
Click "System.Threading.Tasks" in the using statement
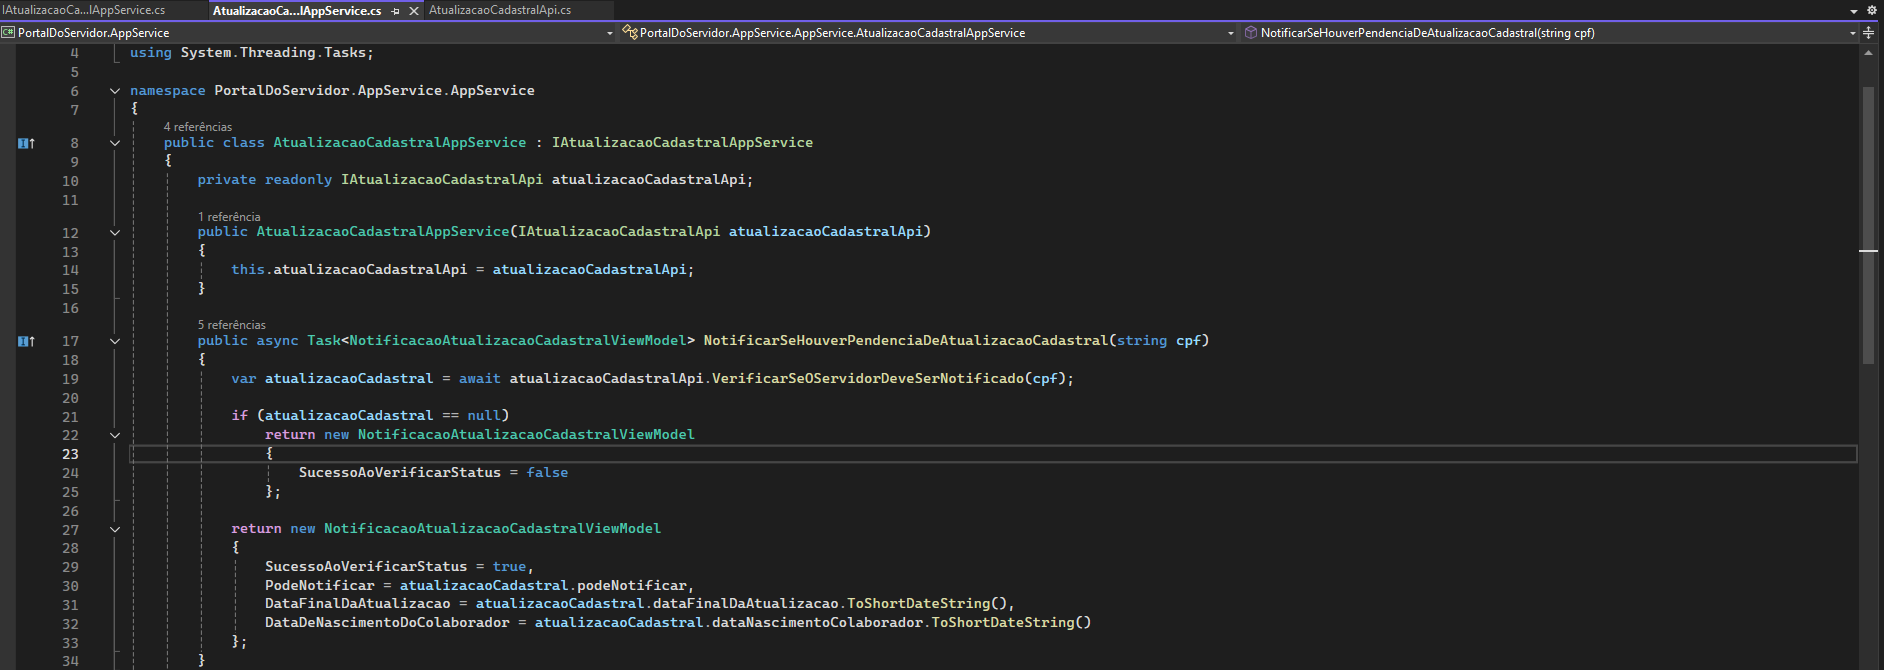(274, 53)
